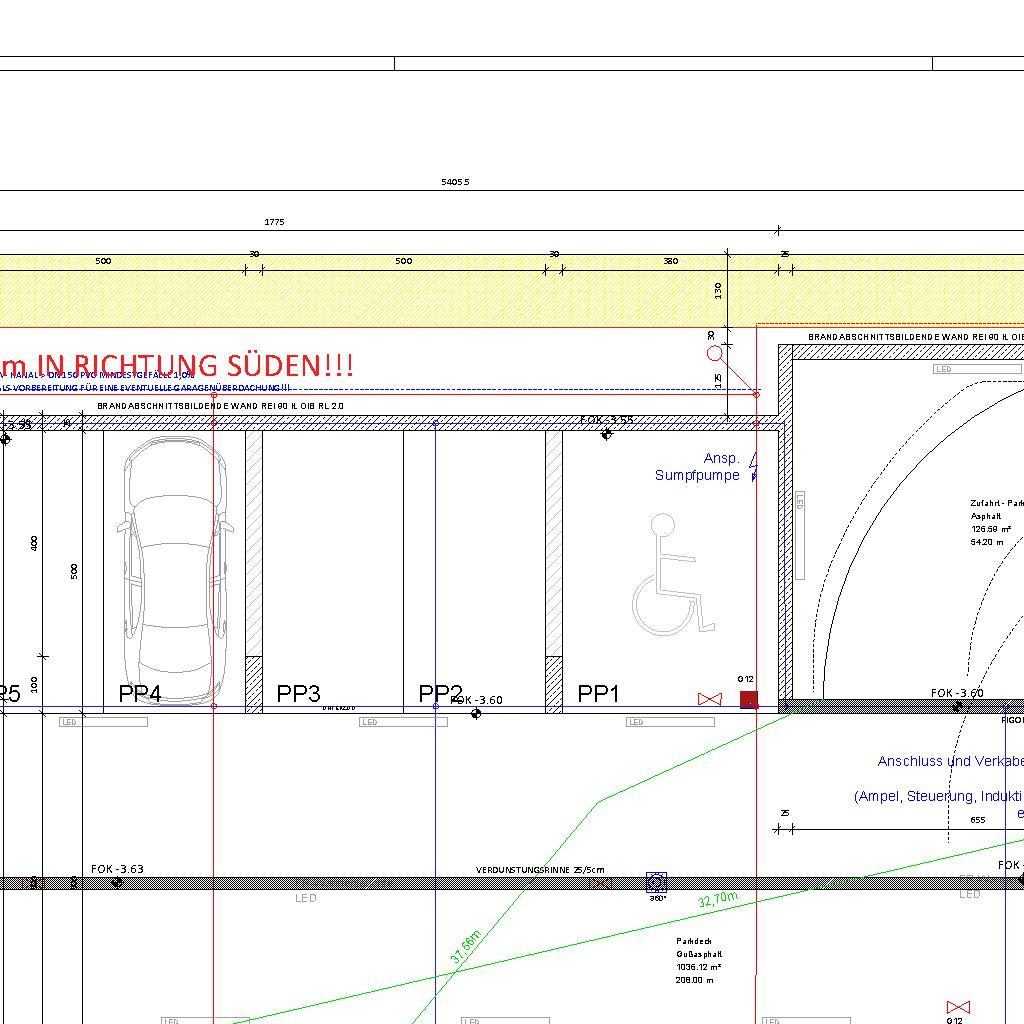Click the bottom-right red bowtie above G12
Image resolution: width=1024 pixels, height=1024 pixels.
958,1006
